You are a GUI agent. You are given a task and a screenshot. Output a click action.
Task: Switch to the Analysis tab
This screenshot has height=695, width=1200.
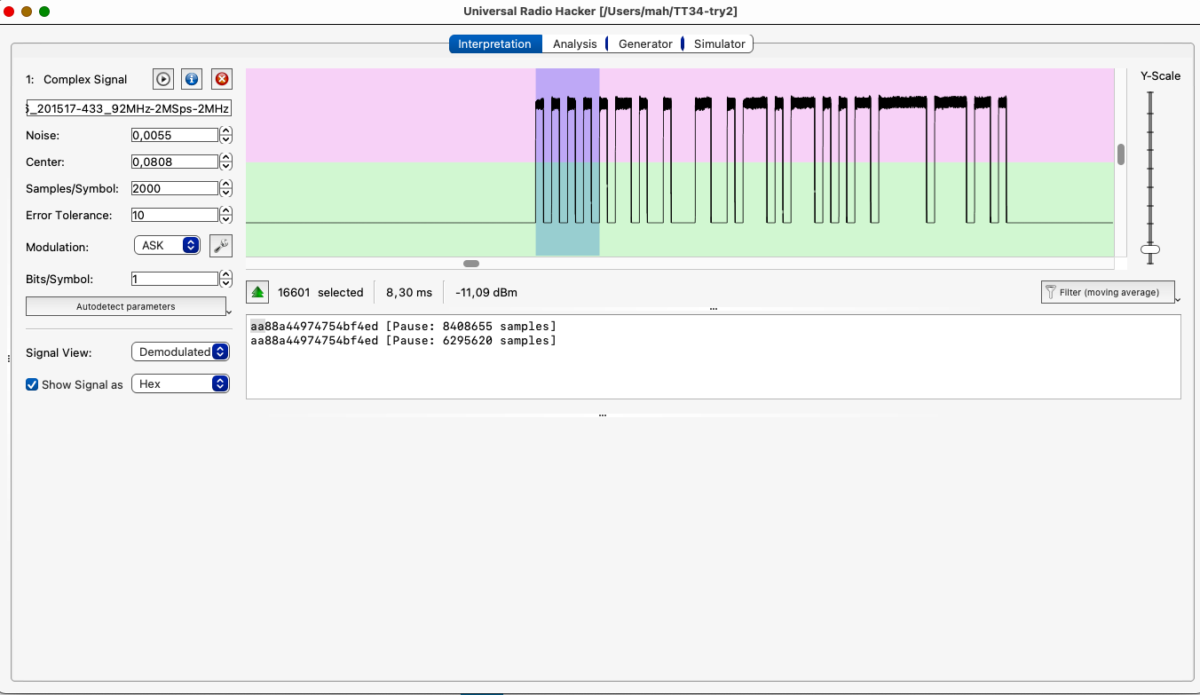tap(574, 43)
